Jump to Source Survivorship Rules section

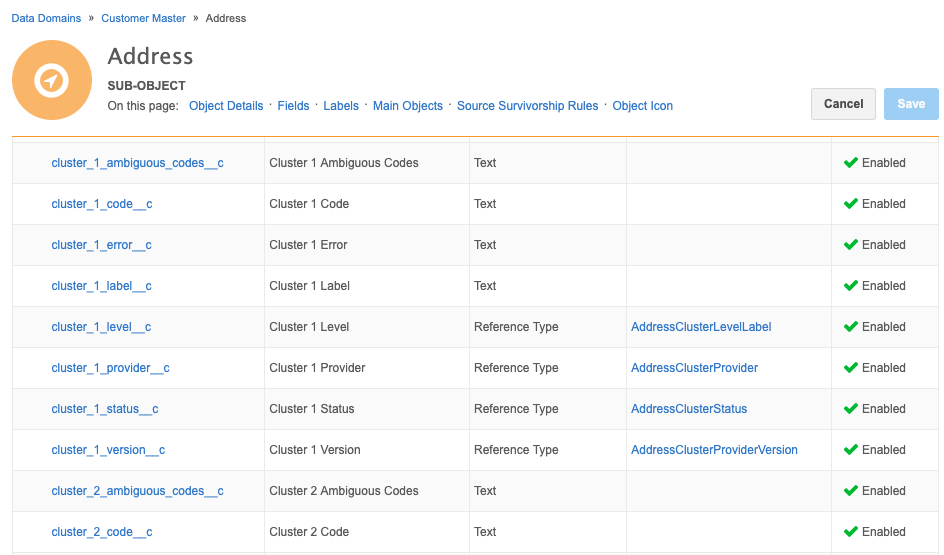(x=527, y=106)
